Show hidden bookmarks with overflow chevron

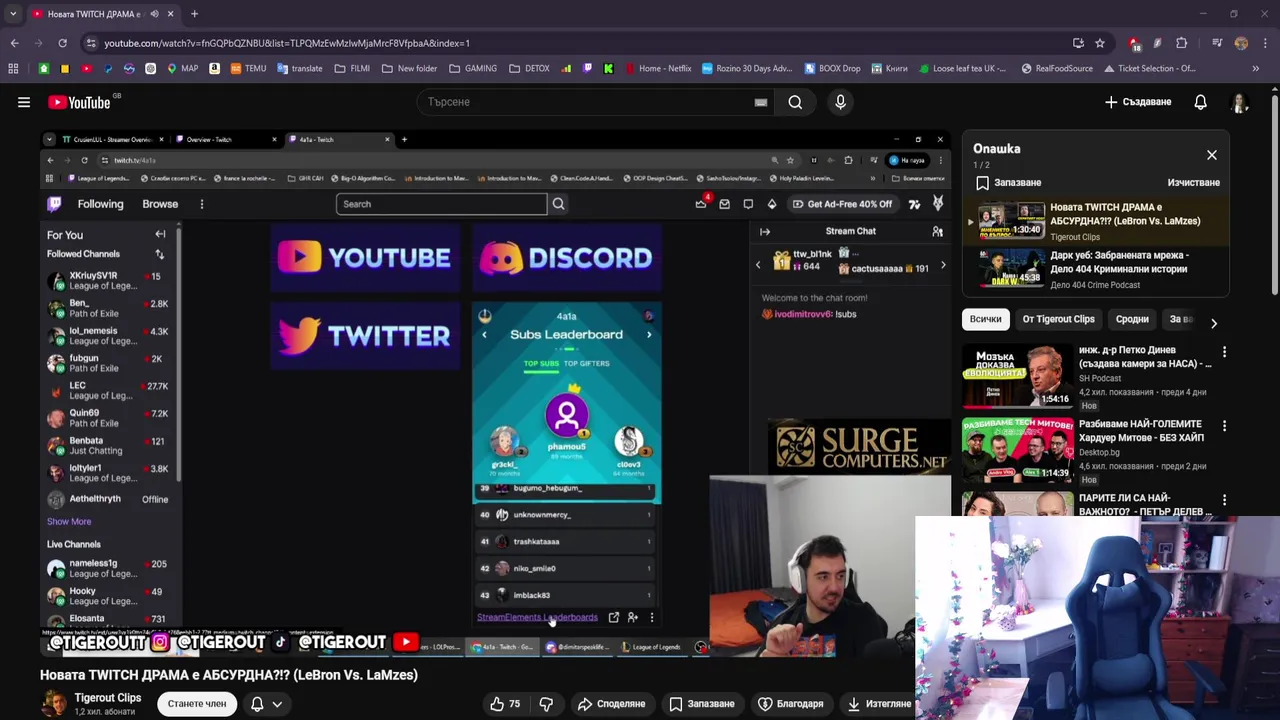point(1256,68)
